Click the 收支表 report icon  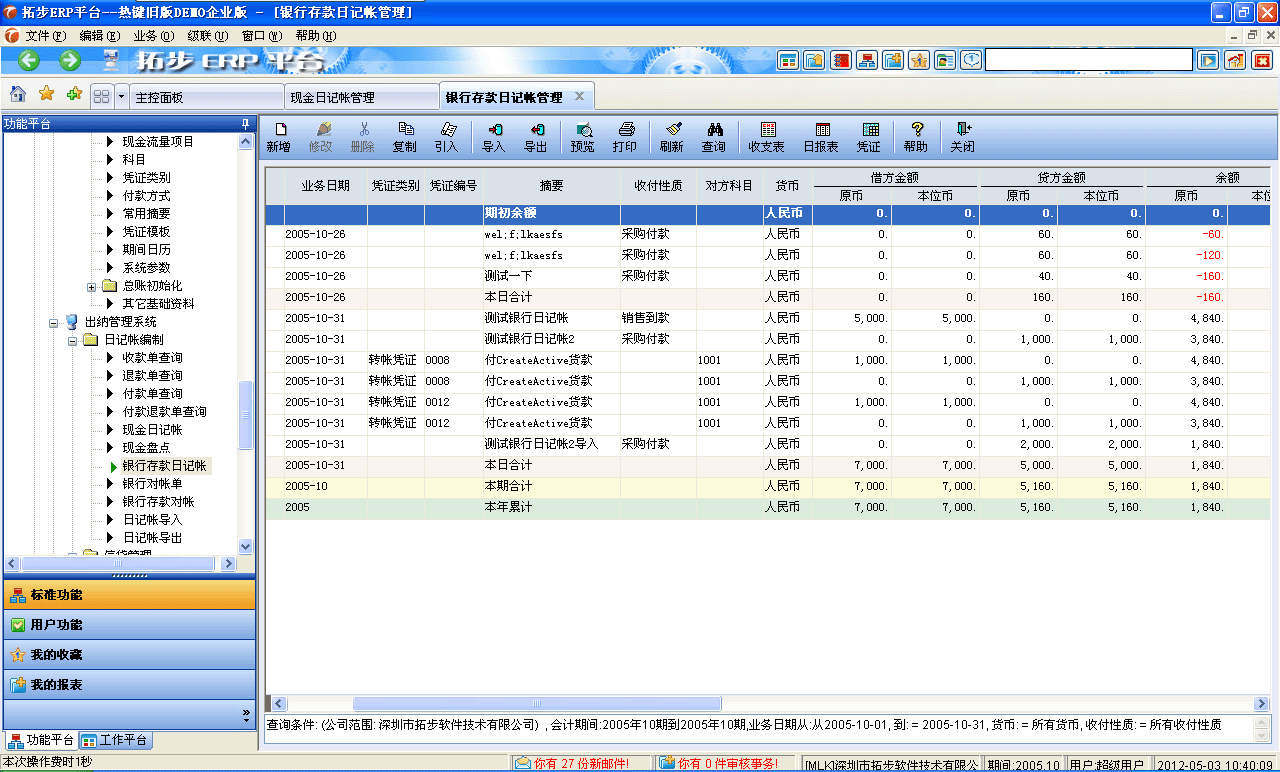click(x=767, y=136)
